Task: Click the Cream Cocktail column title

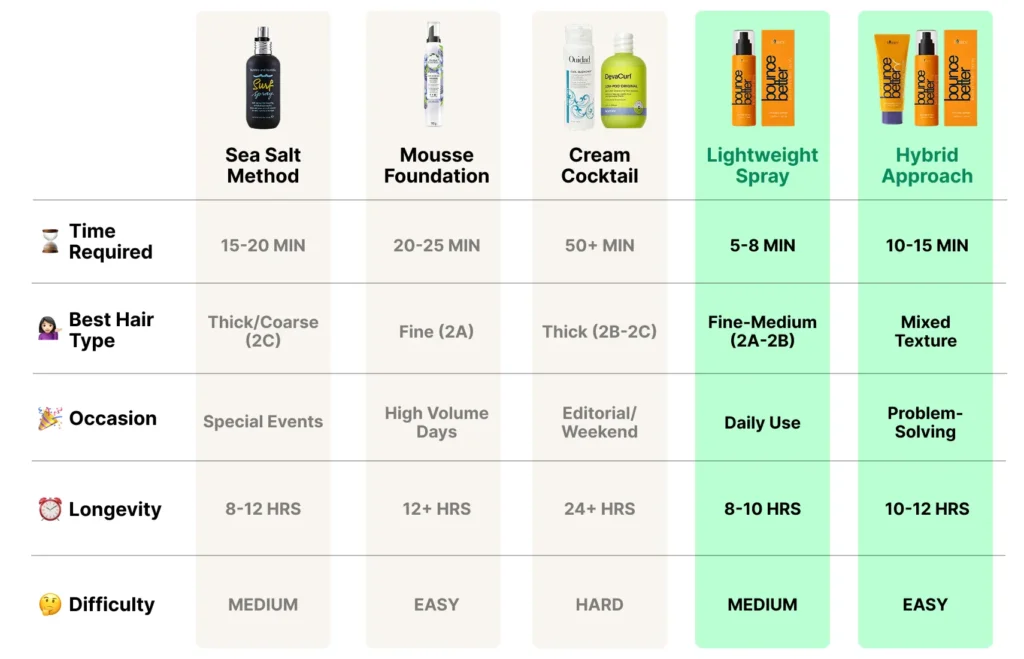Action: click(x=600, y=165)
